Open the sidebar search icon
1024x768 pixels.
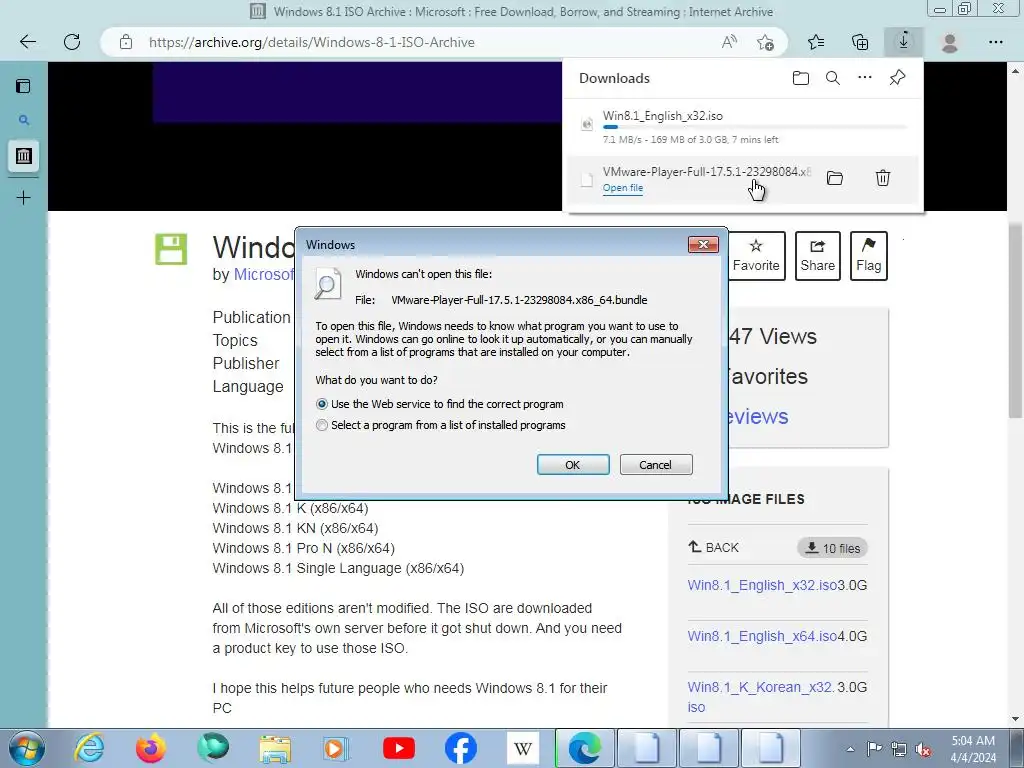pos(24,120)
